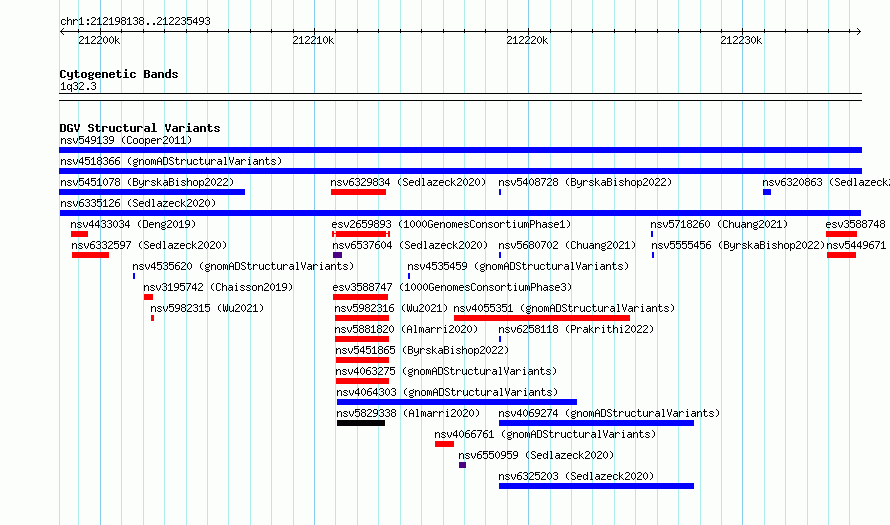Click nsv4433034 (Deng2019) label
This screenshot has height=525, width=890.
(133, 224)
